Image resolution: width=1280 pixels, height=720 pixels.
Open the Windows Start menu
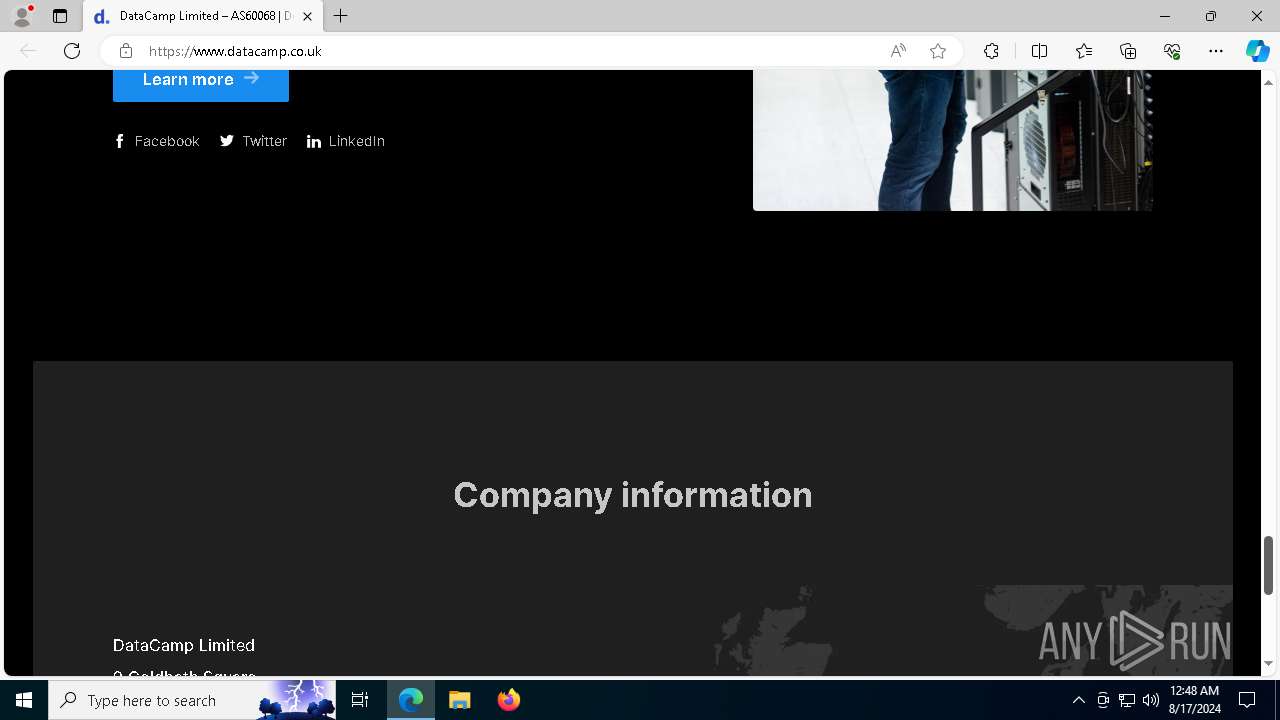(x=24, y=700)
